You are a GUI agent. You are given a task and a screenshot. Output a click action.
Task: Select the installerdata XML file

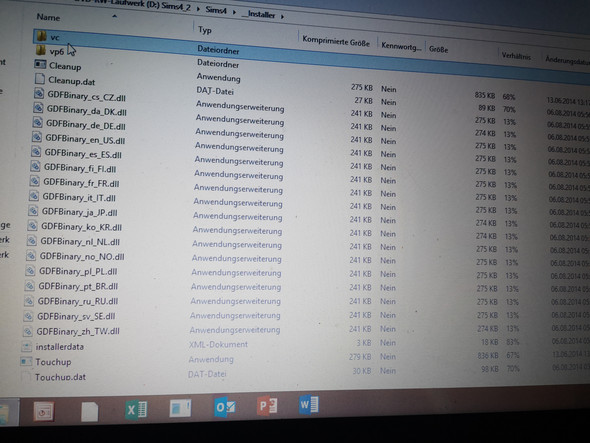tap(60, 347)
